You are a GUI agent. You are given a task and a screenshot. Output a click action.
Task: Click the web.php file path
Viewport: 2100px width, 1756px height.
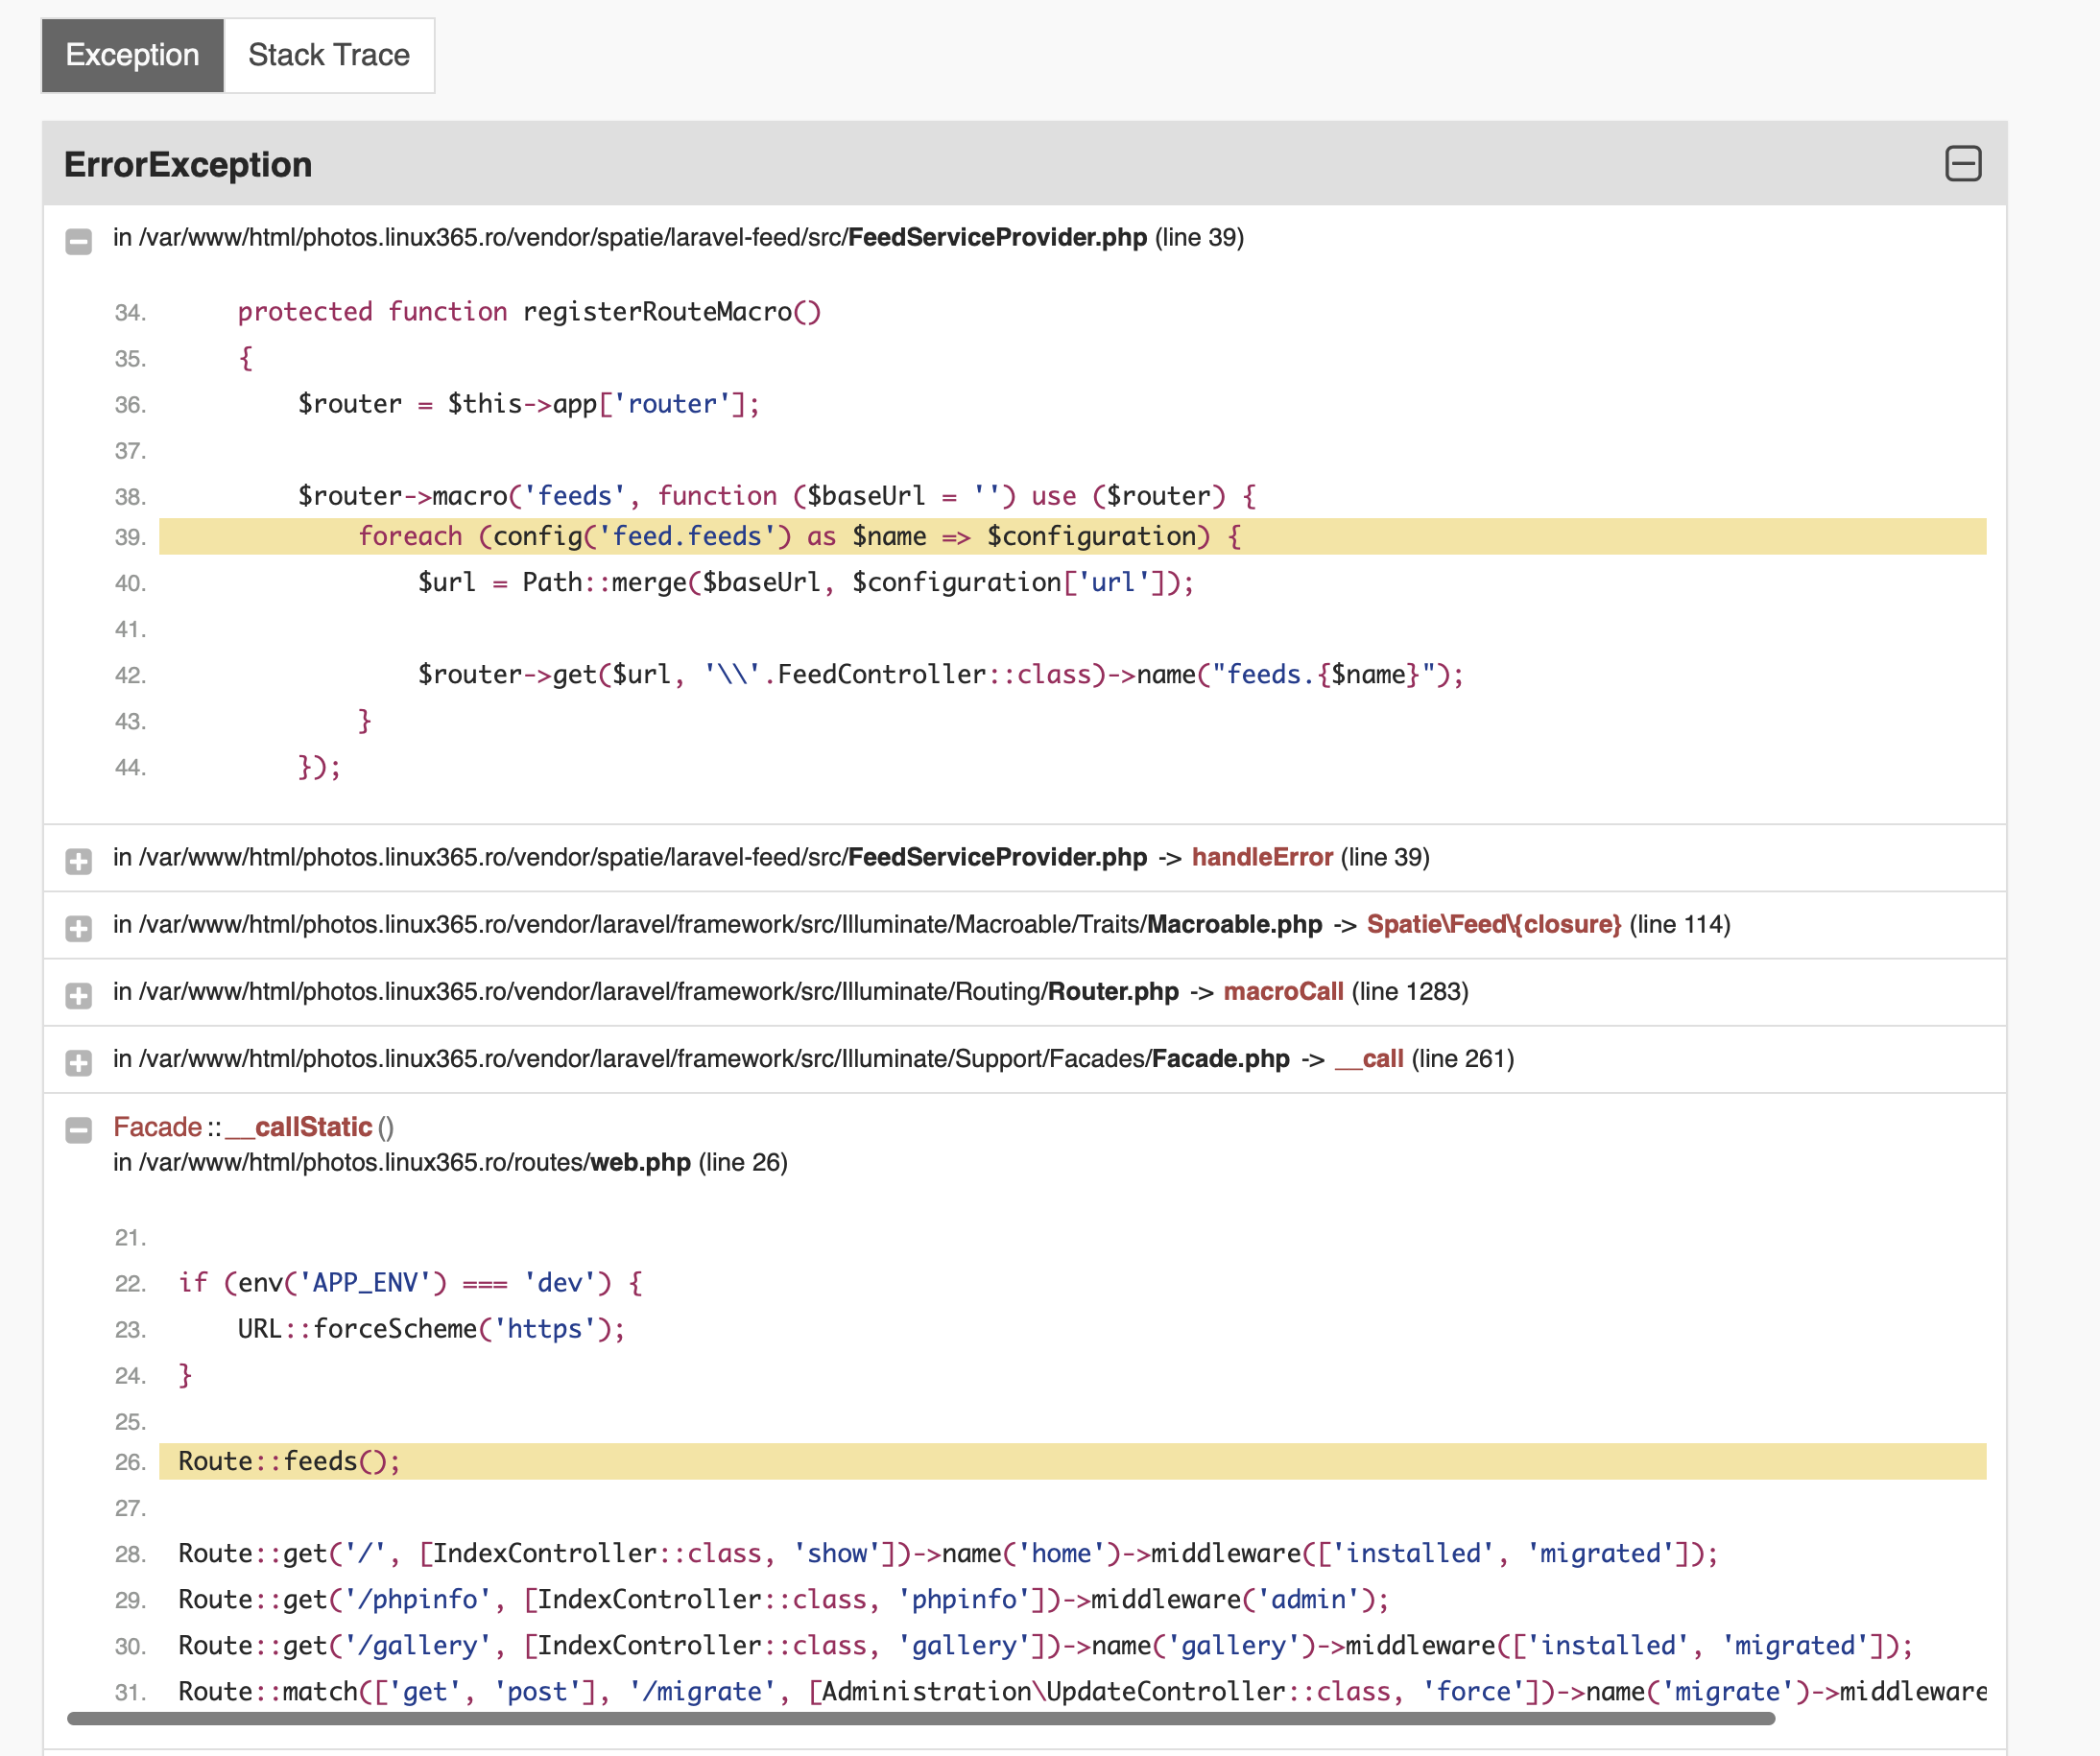pos(639,1163)
